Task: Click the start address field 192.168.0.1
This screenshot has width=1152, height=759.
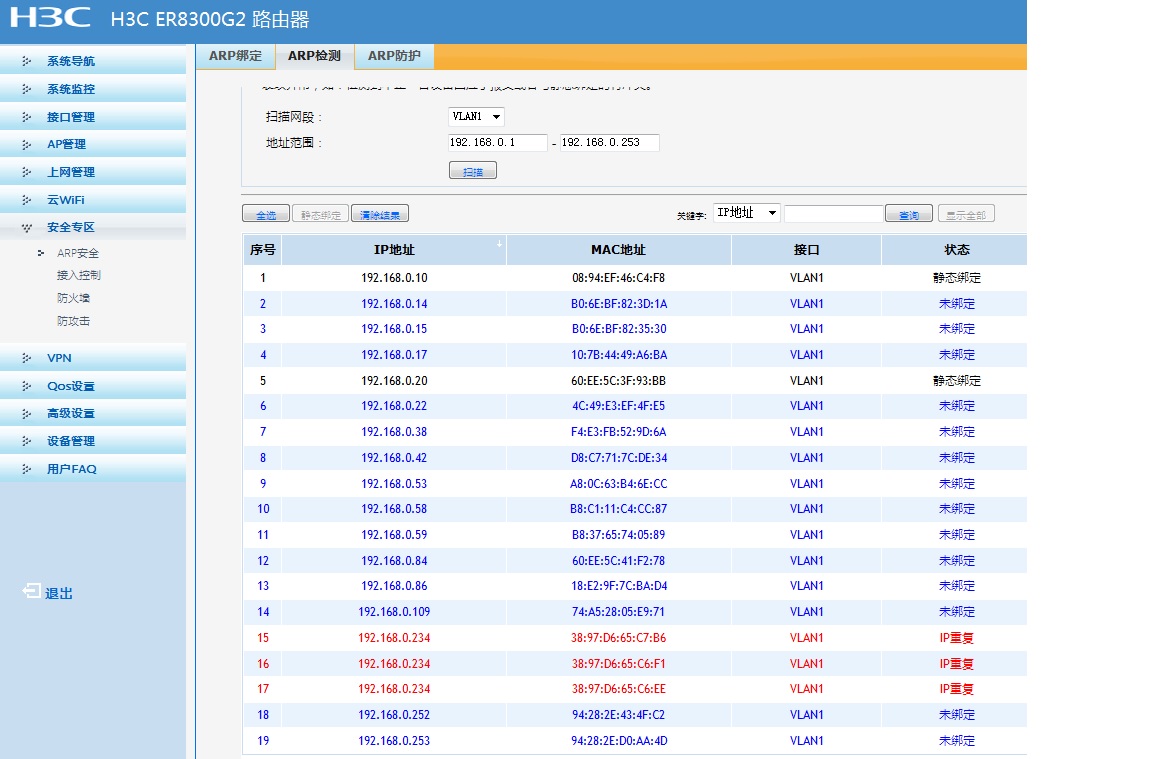Action: point(497,143)
